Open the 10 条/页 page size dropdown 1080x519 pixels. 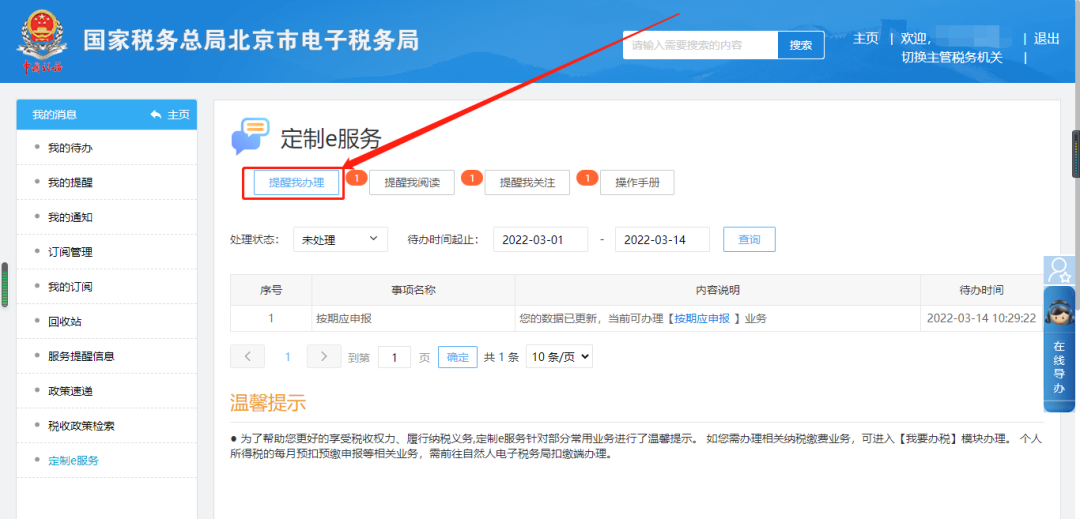(x=559, y=357)
